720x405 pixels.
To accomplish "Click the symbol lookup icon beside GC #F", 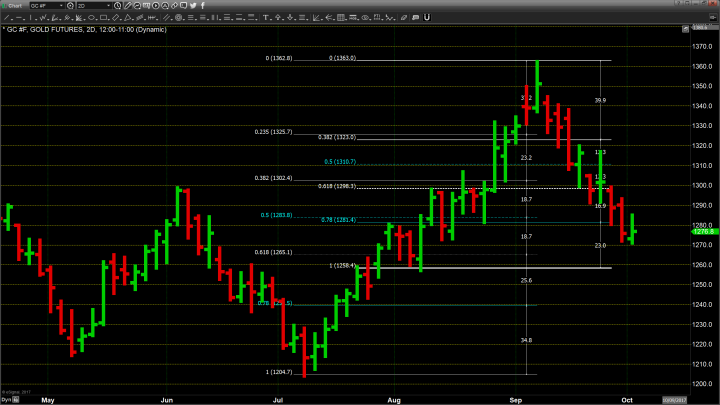I will click(70, 6).
